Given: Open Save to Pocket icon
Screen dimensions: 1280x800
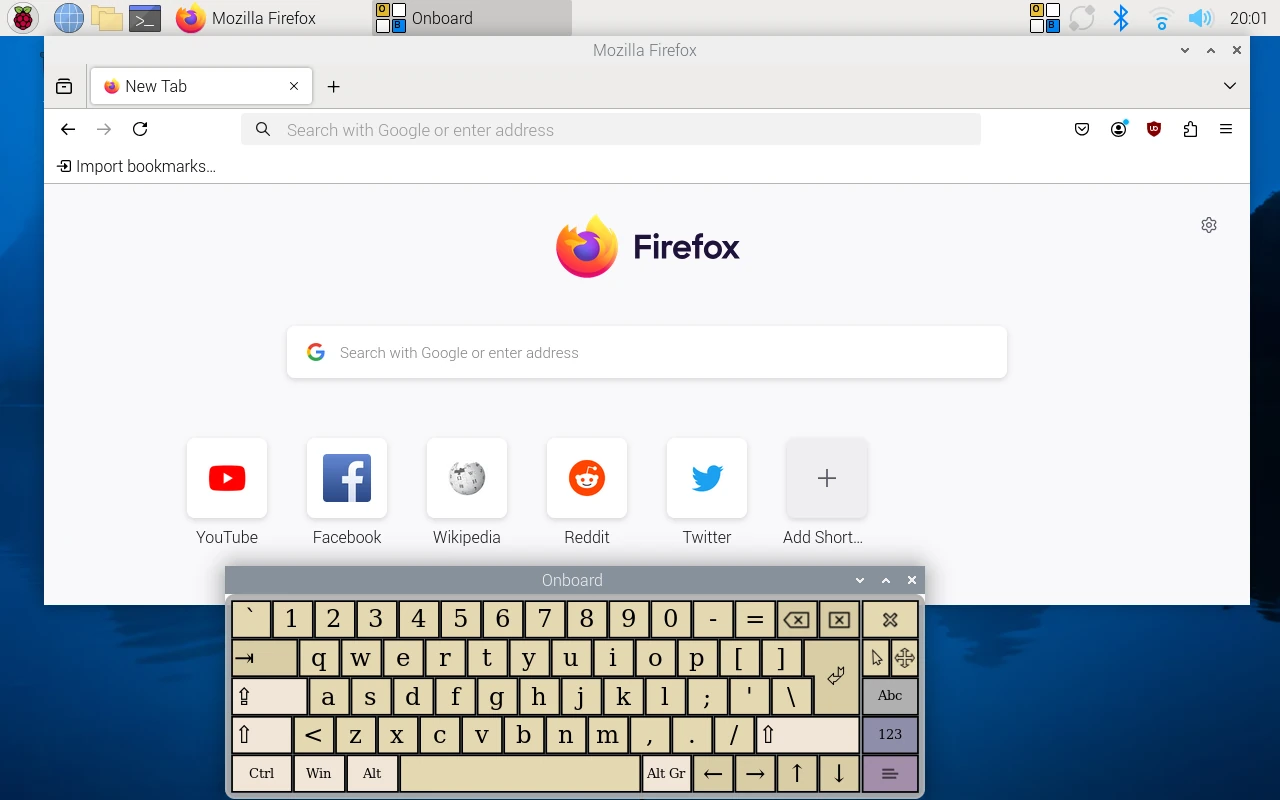Looking at the screenshot, I should pyautogui.click(x=1082, y=129).
